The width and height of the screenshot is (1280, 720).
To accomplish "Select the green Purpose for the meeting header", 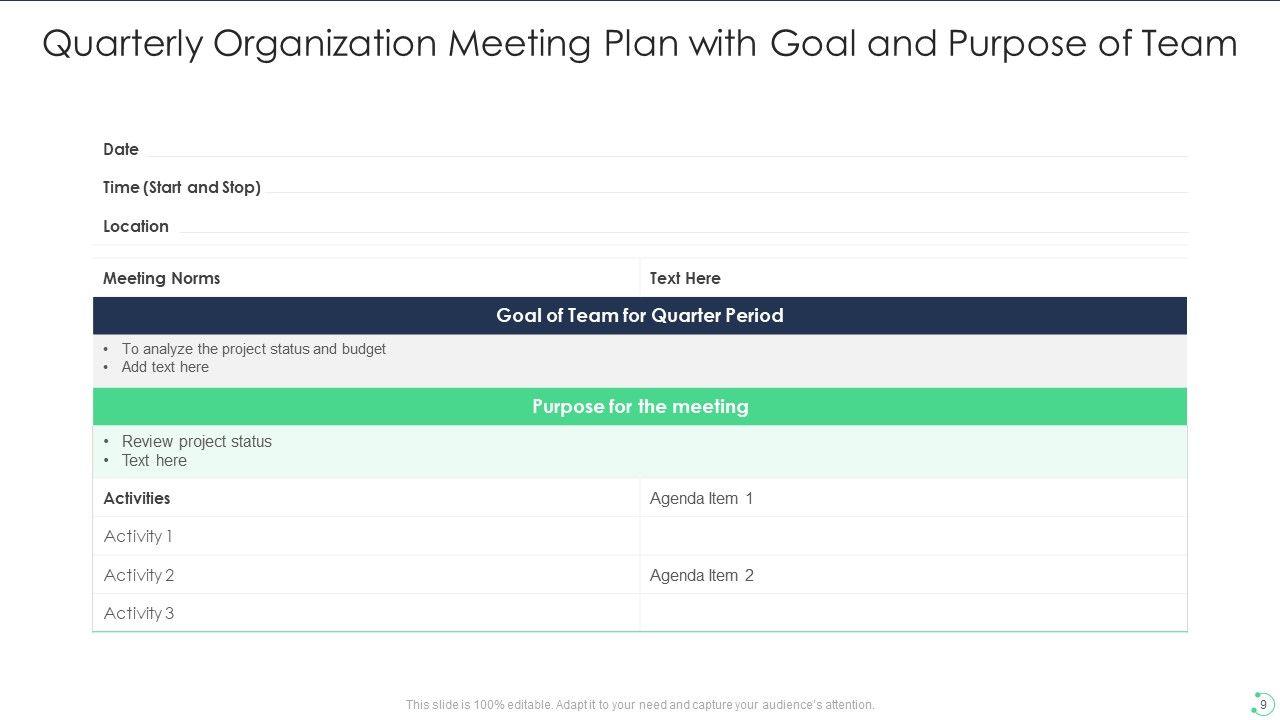I will [x=640, y=407].
